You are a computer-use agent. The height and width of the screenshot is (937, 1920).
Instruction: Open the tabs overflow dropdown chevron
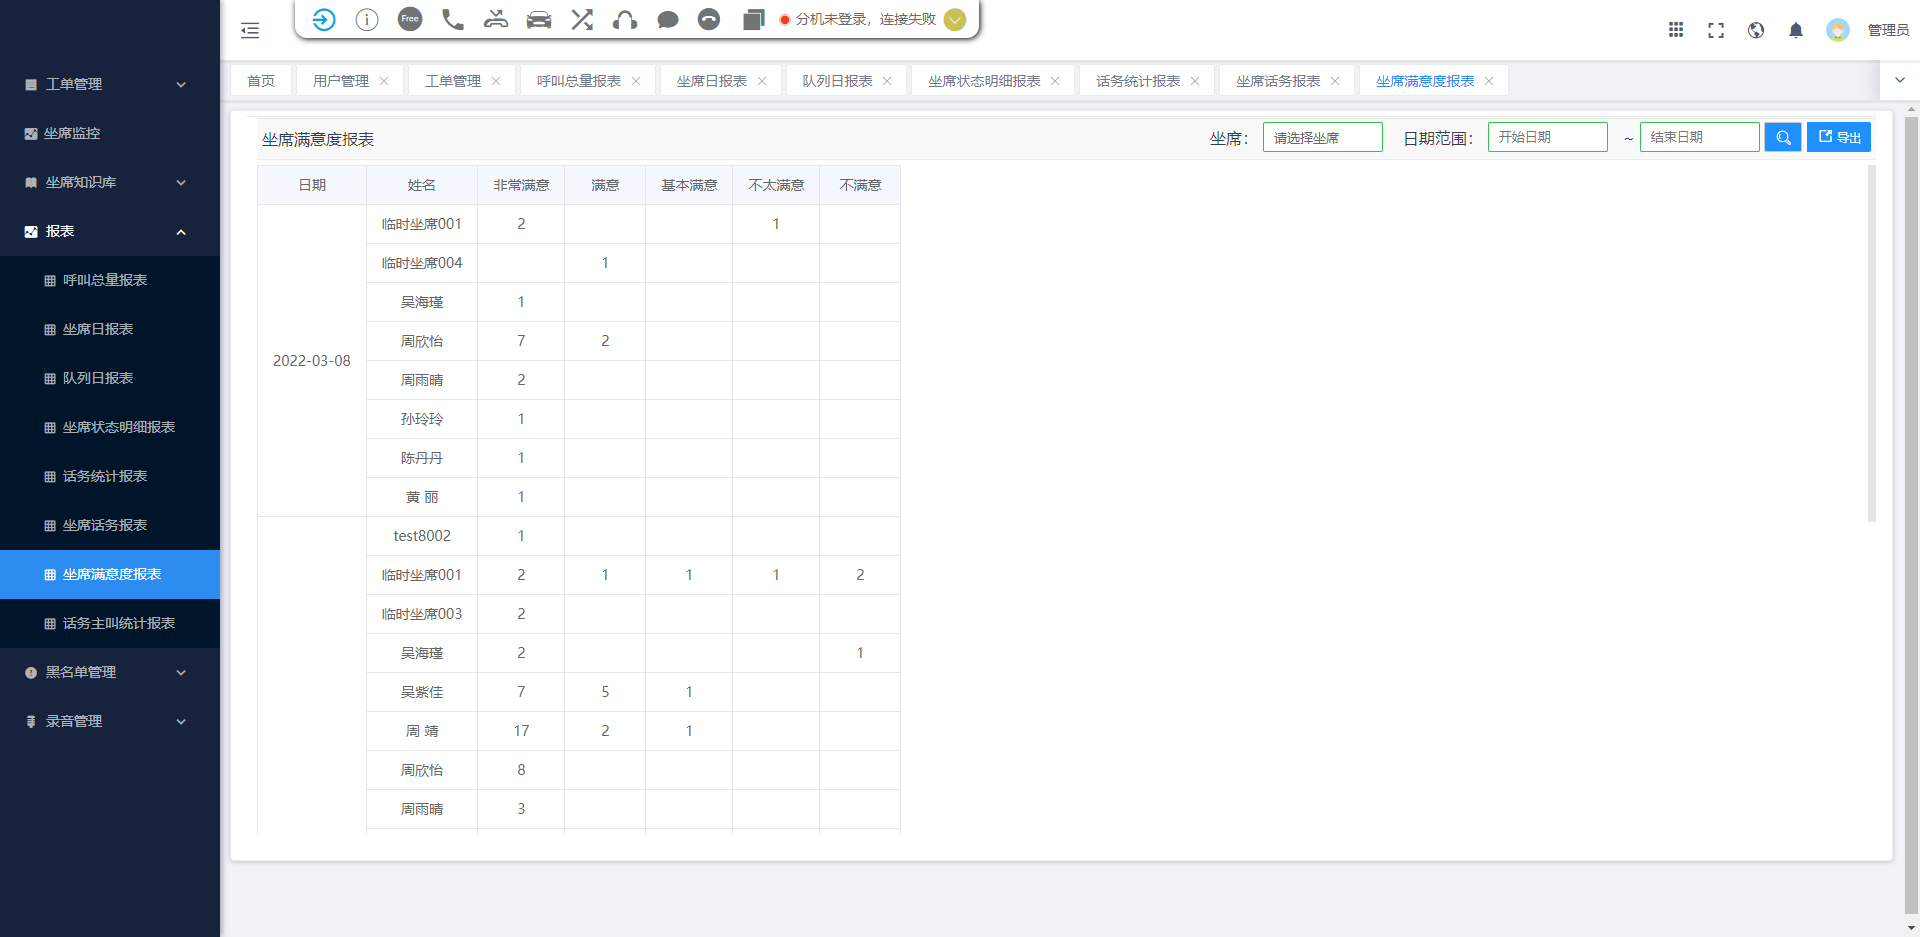[x=1900, y=80]
